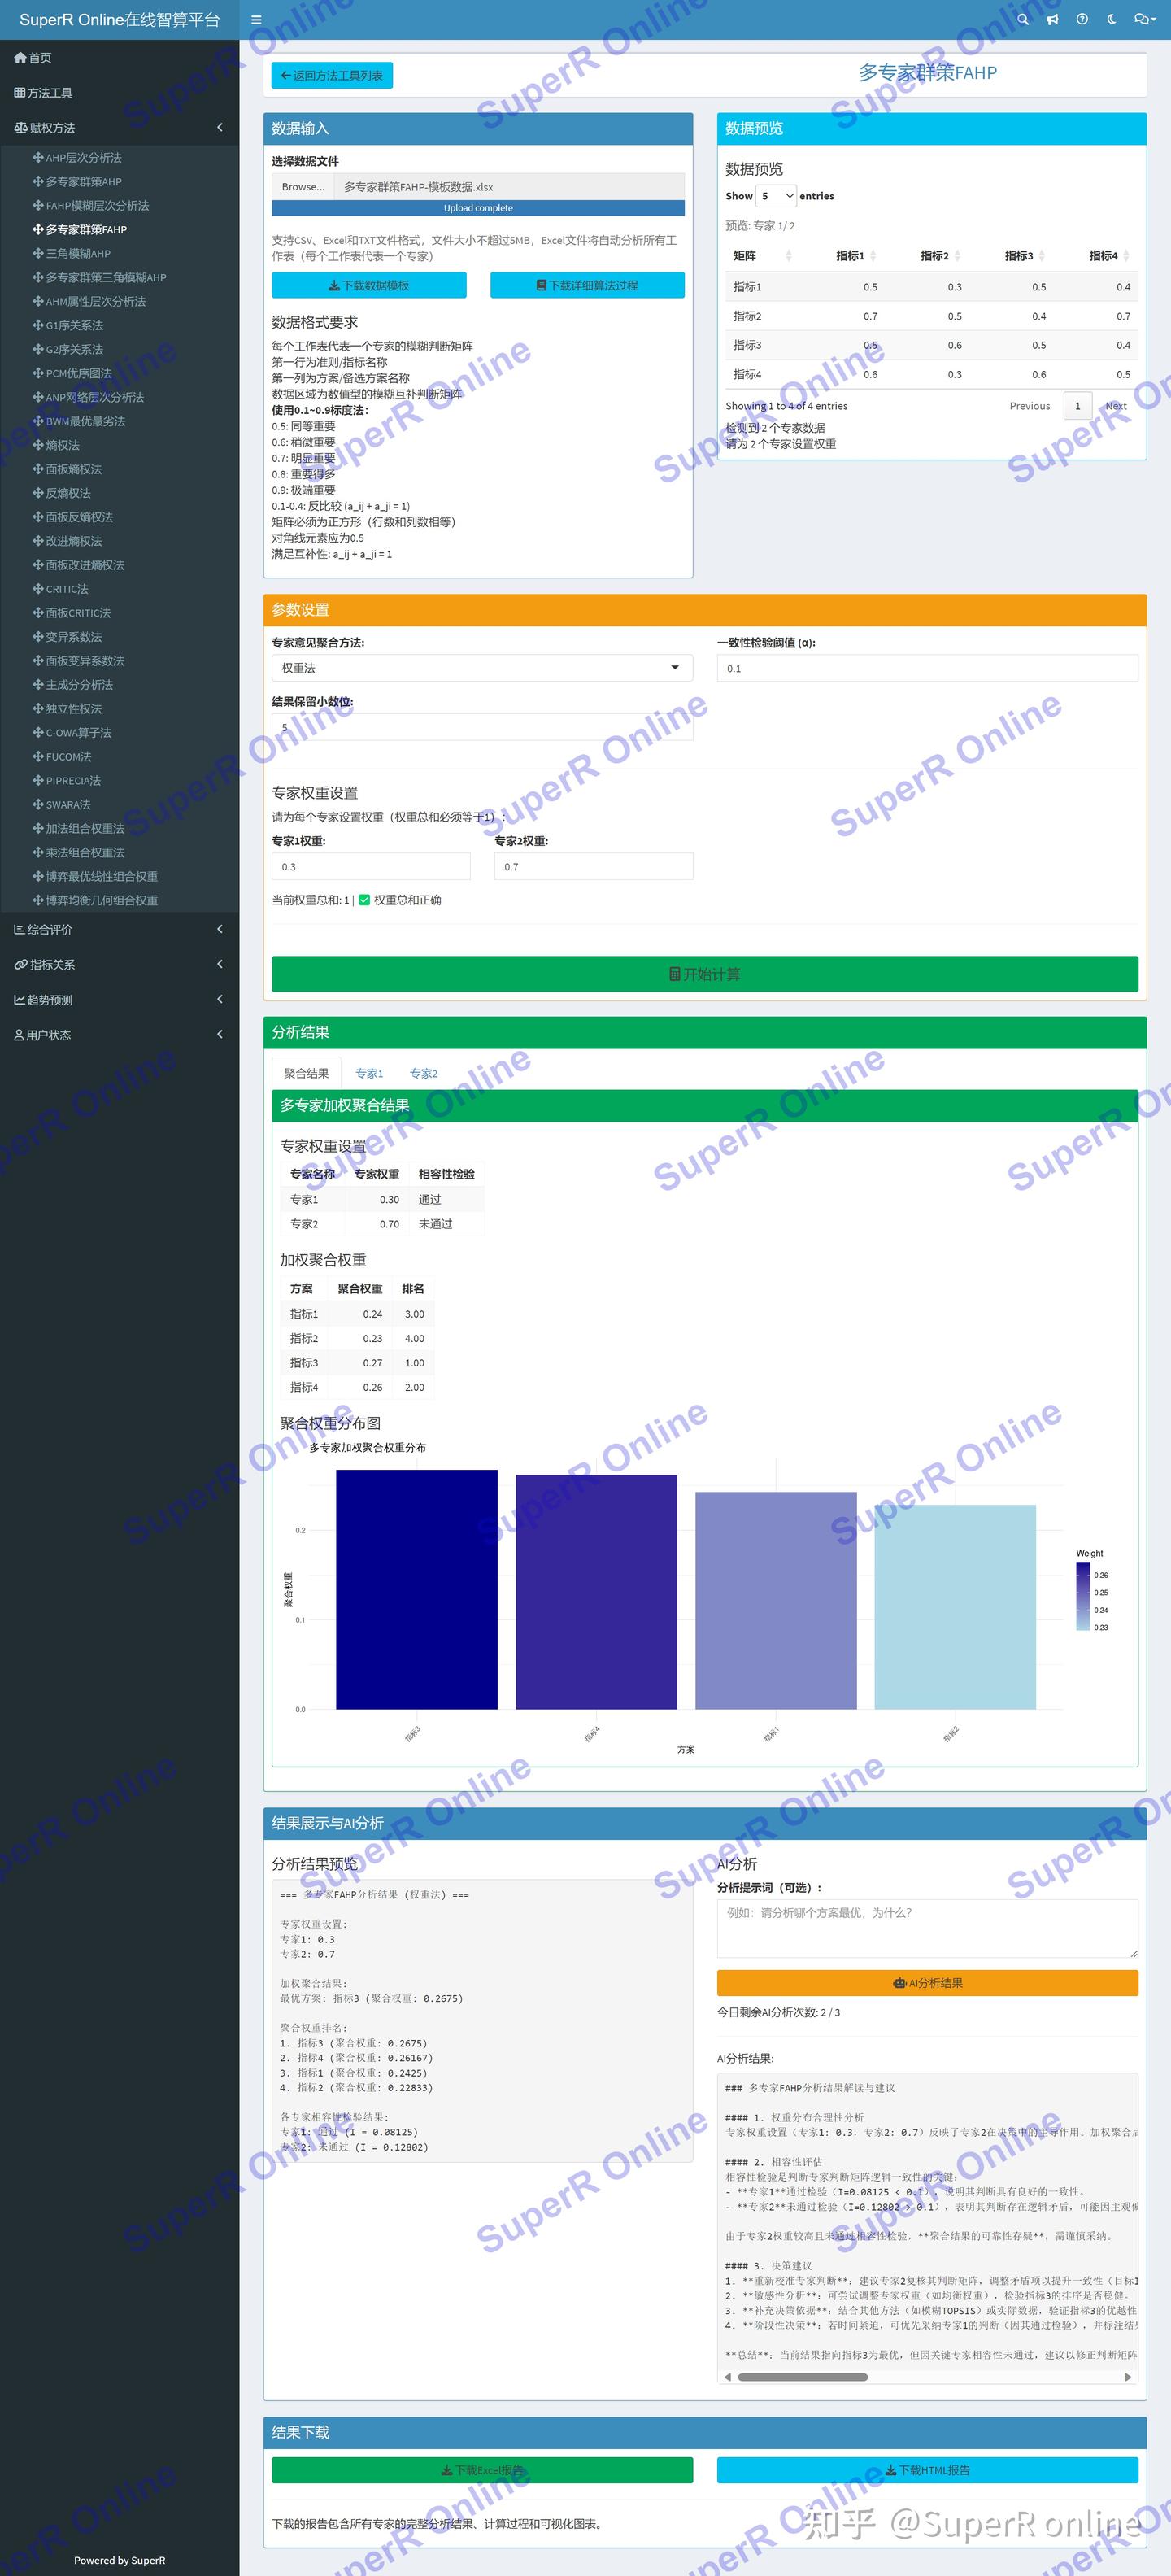Click the green 开始计算 button
1171x2576 pixels.
point(704,974)
